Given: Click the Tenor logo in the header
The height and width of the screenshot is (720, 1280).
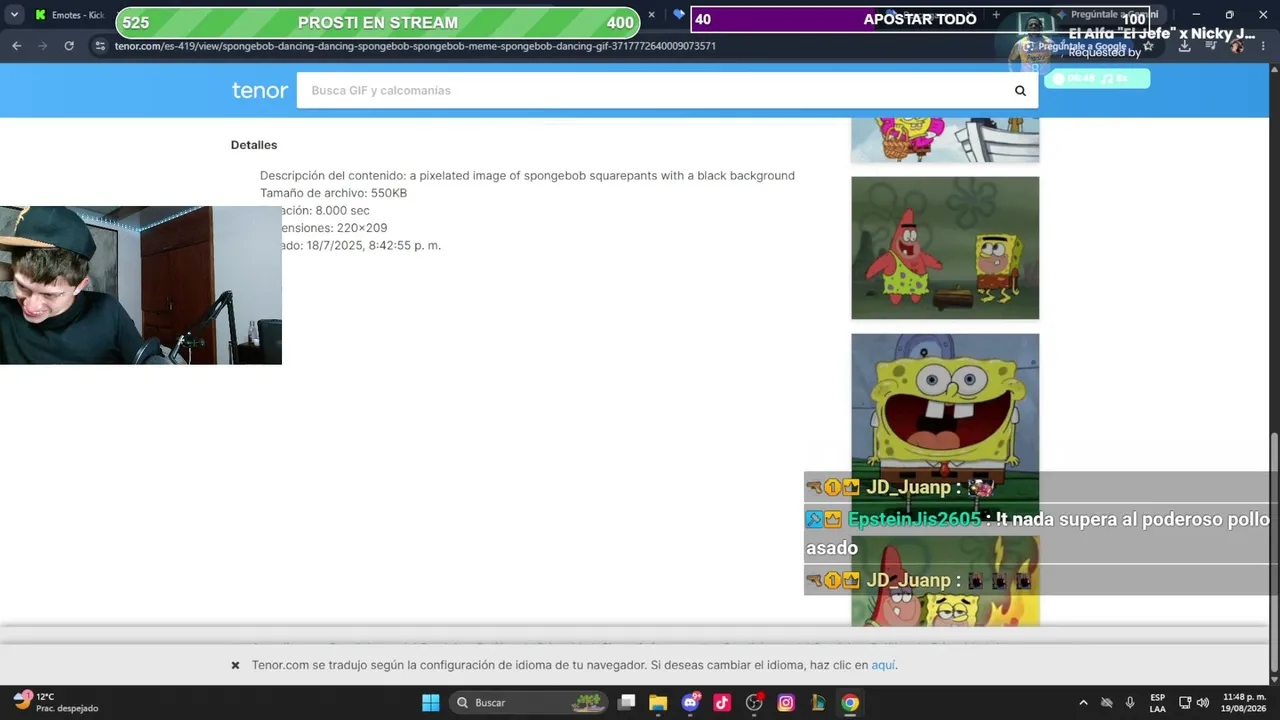Looking at the screenshot, I should (x=260, y=90).
